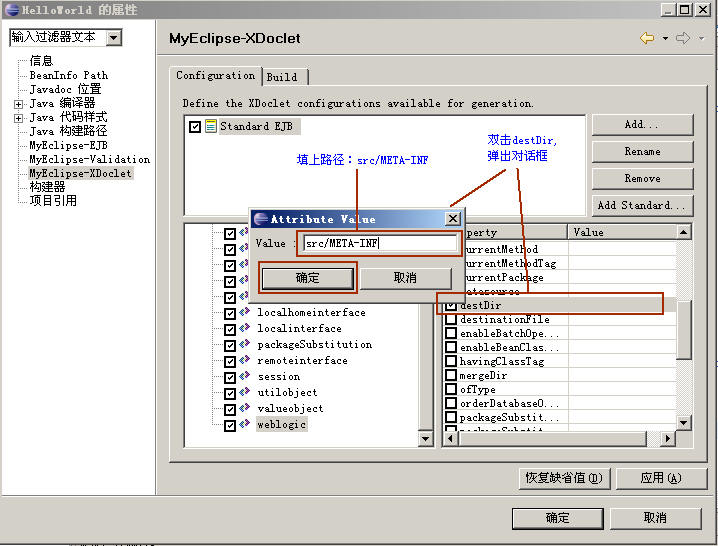Click the utilobject subtask icon
718x546 pixels.
pos(245,392)
